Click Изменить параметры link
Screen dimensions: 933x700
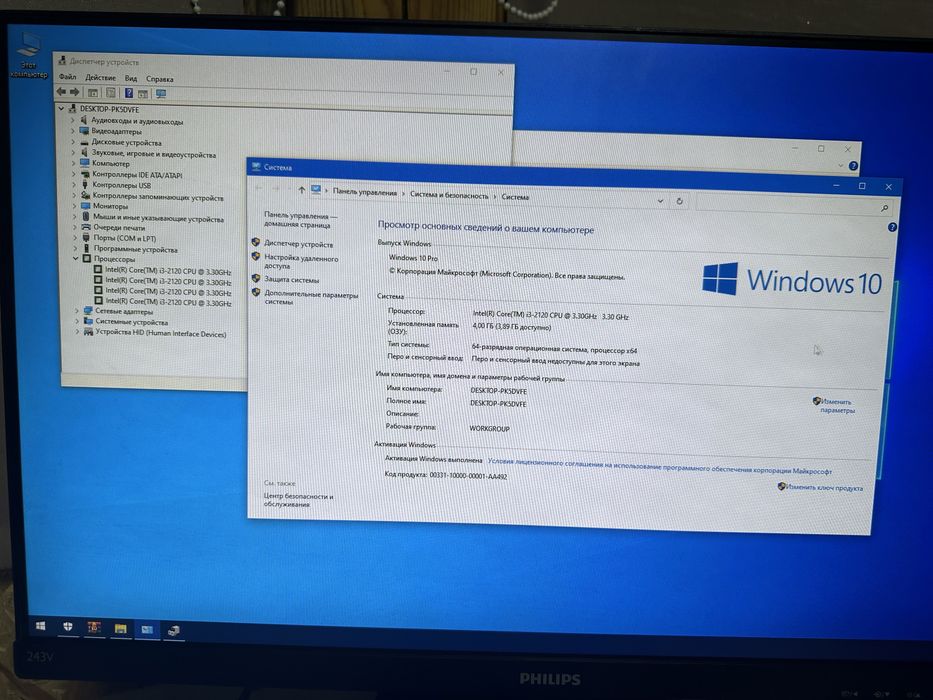836,406
